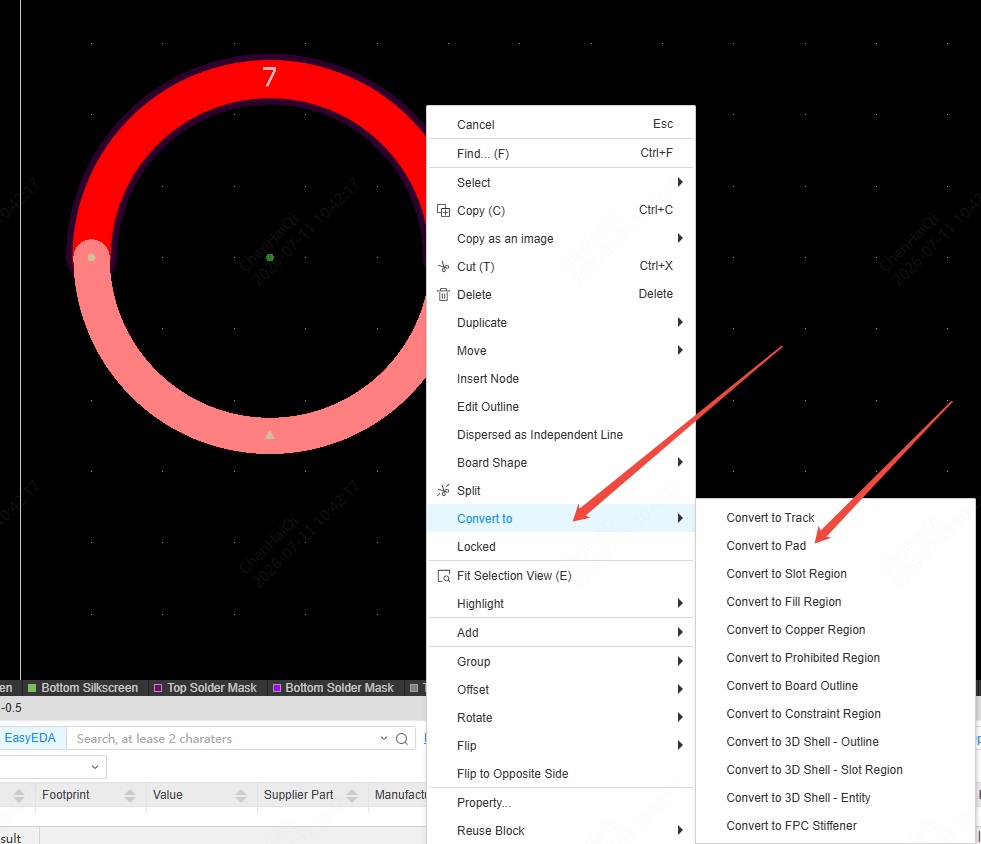Click the Copy icon in context menu
The width and height of the screenshot is (981, 844).
pos(443,210)
